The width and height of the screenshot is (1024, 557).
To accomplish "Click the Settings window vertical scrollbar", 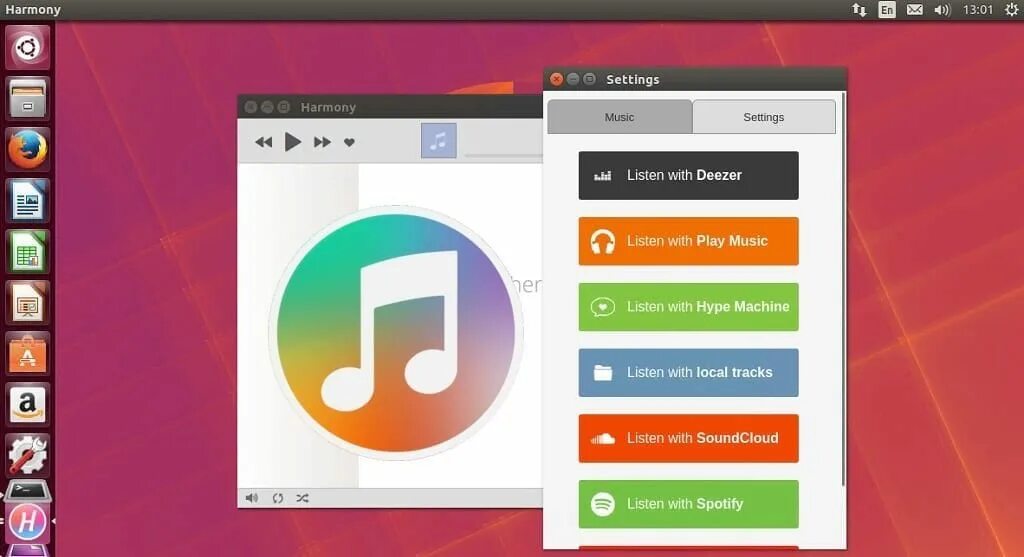I will click(844, 291).
